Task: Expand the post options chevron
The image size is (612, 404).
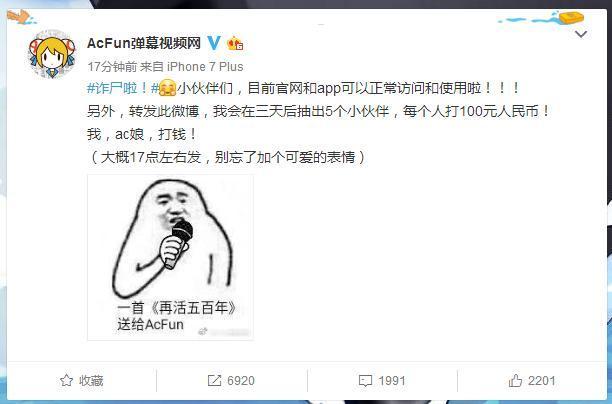Action: click(x=581, y=34)
